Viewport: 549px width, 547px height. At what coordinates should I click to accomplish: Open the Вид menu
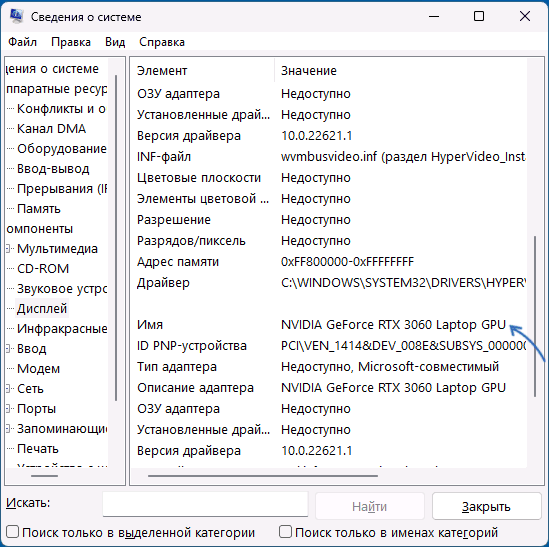coord(115,42)
